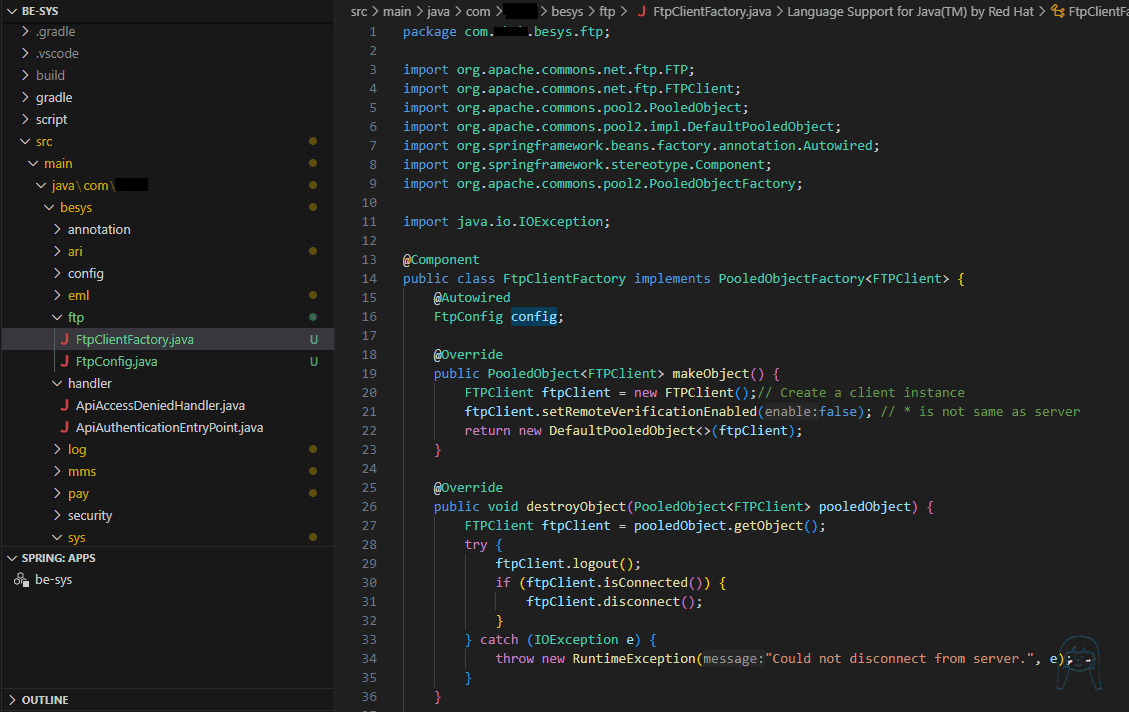Image resolution: width=1129 pixels, height=712 pixels.
Task: Click Java icon beside FtpClientFactory.java in tree
Action: [65, 339]
